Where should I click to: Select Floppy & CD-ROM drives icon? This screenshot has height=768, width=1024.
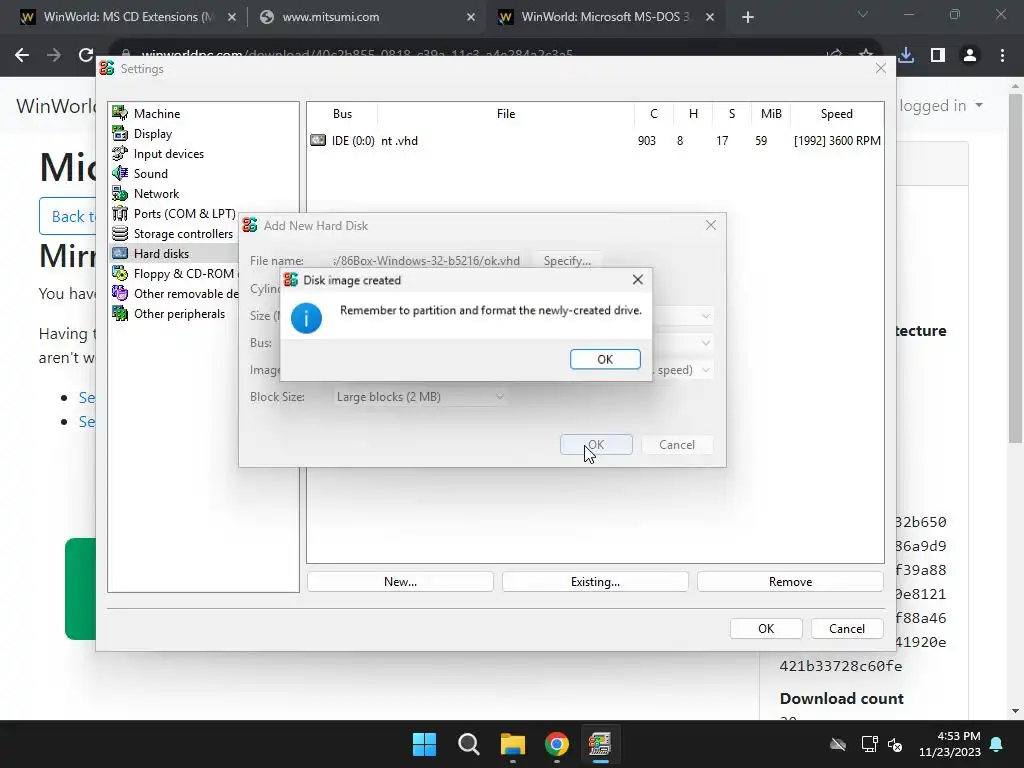point(120,274)
